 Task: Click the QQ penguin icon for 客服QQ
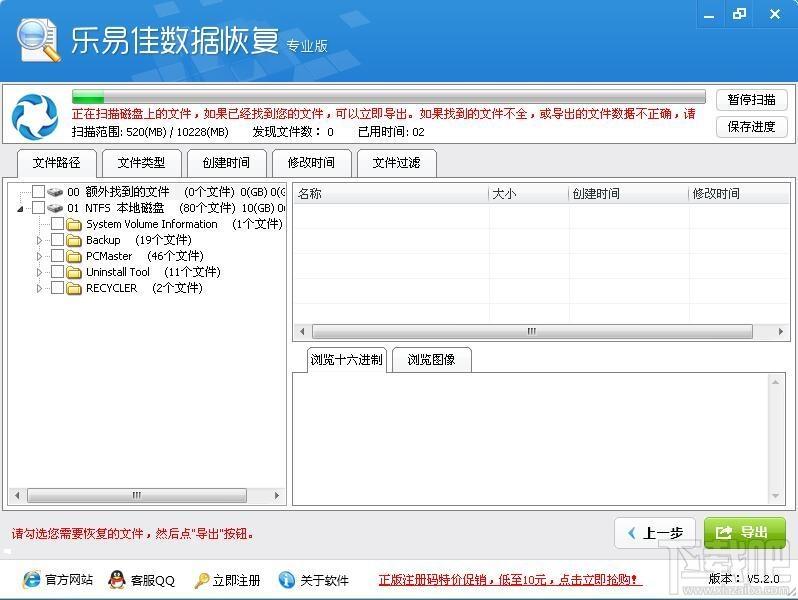tap(117, 580)
